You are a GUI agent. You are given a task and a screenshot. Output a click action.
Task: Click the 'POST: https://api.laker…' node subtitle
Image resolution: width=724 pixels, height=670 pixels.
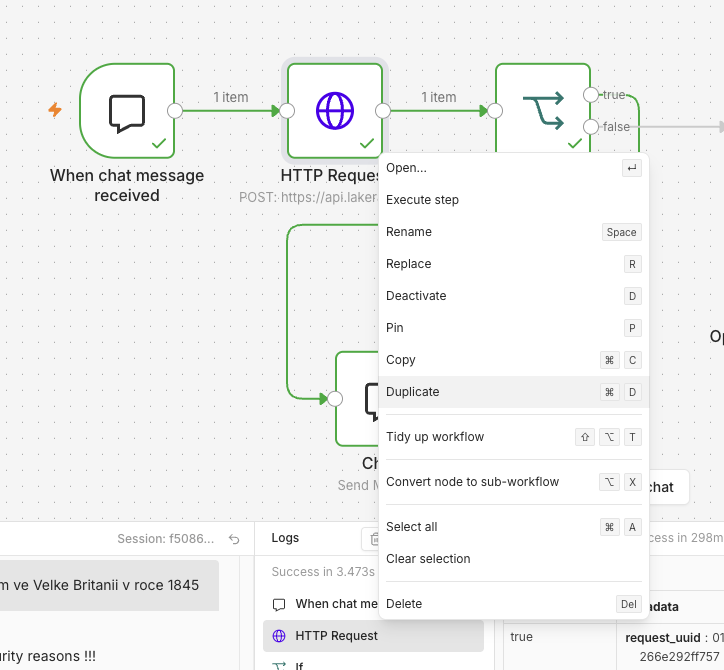(308, 198)
